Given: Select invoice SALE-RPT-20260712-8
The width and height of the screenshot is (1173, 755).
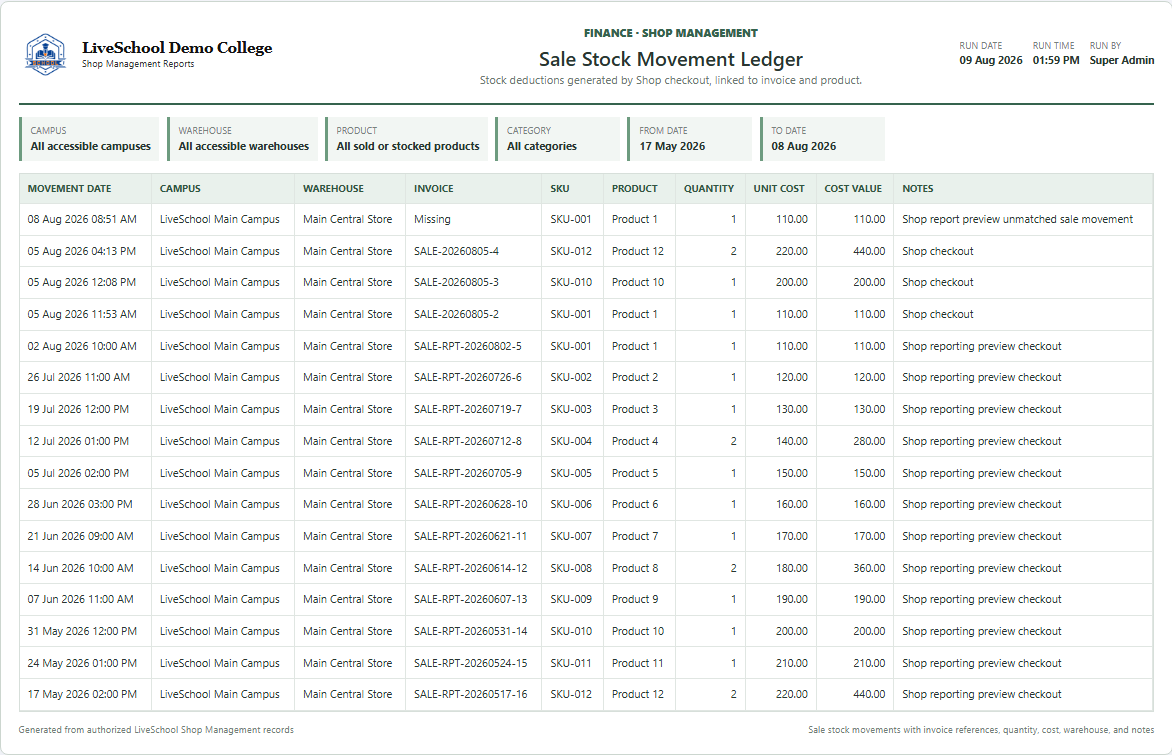Looking at the screenshot, I should click(x=468, y=441).
